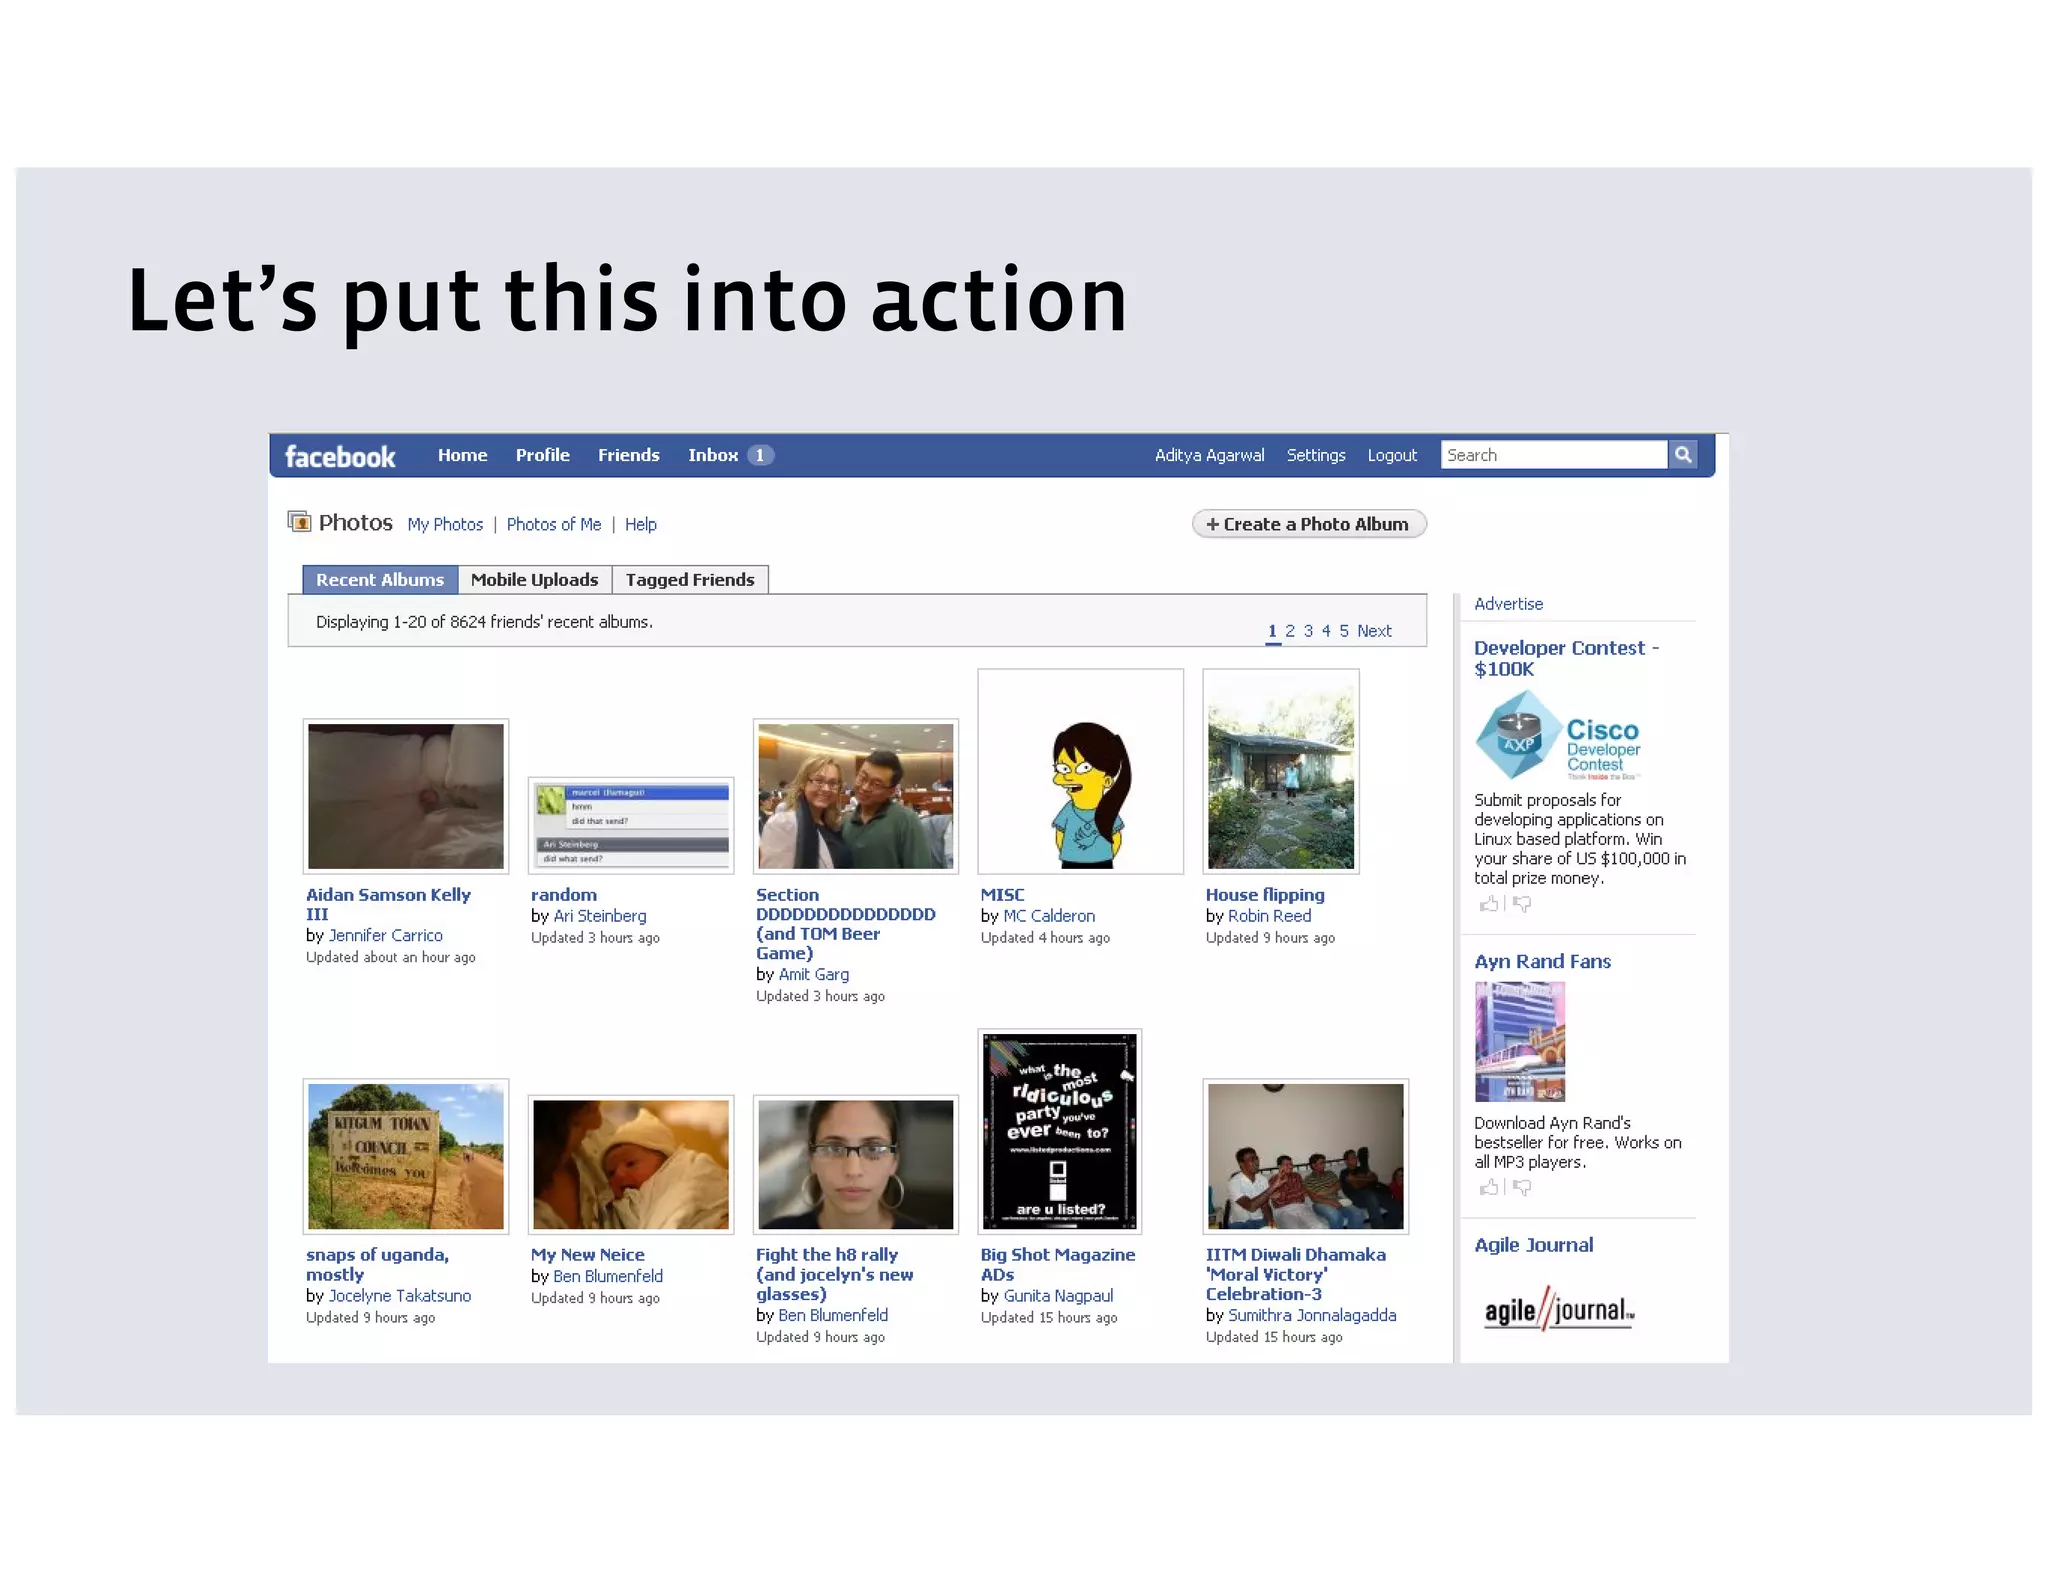Thumbs down the Cisco Developer Contest ad
Viewport: 2048px width, 1582px height.
1522,904
